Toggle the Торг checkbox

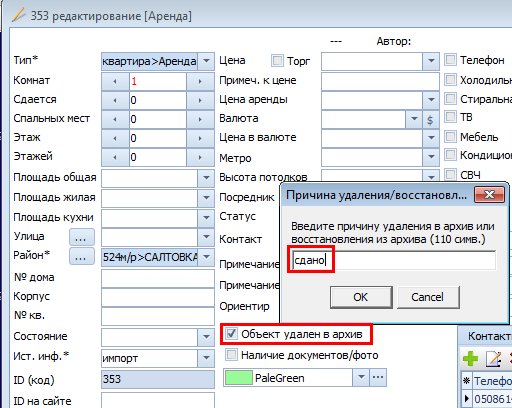tap(277, 61)
